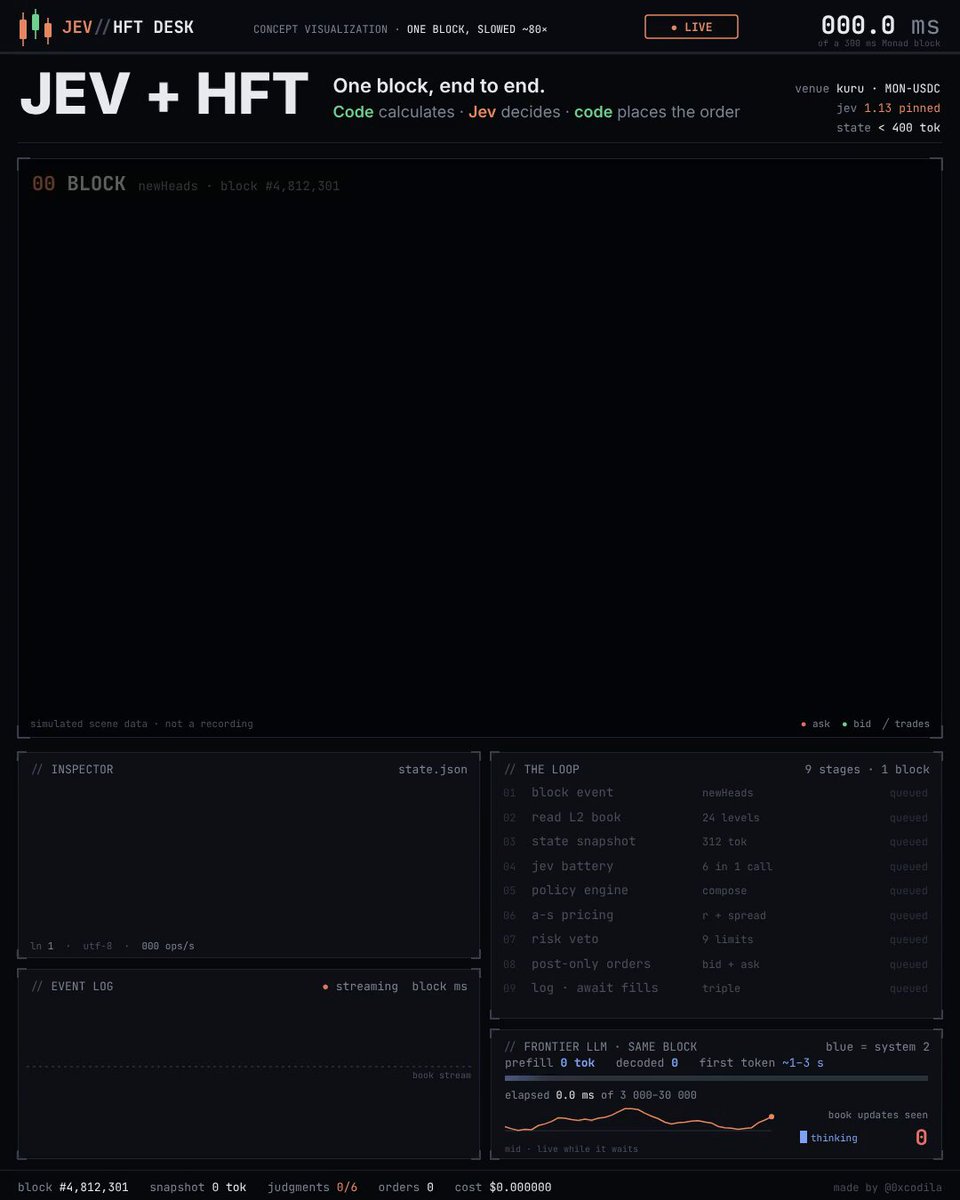Select the jev battery stage row
960x1200 pixels.
coord(716,866)
